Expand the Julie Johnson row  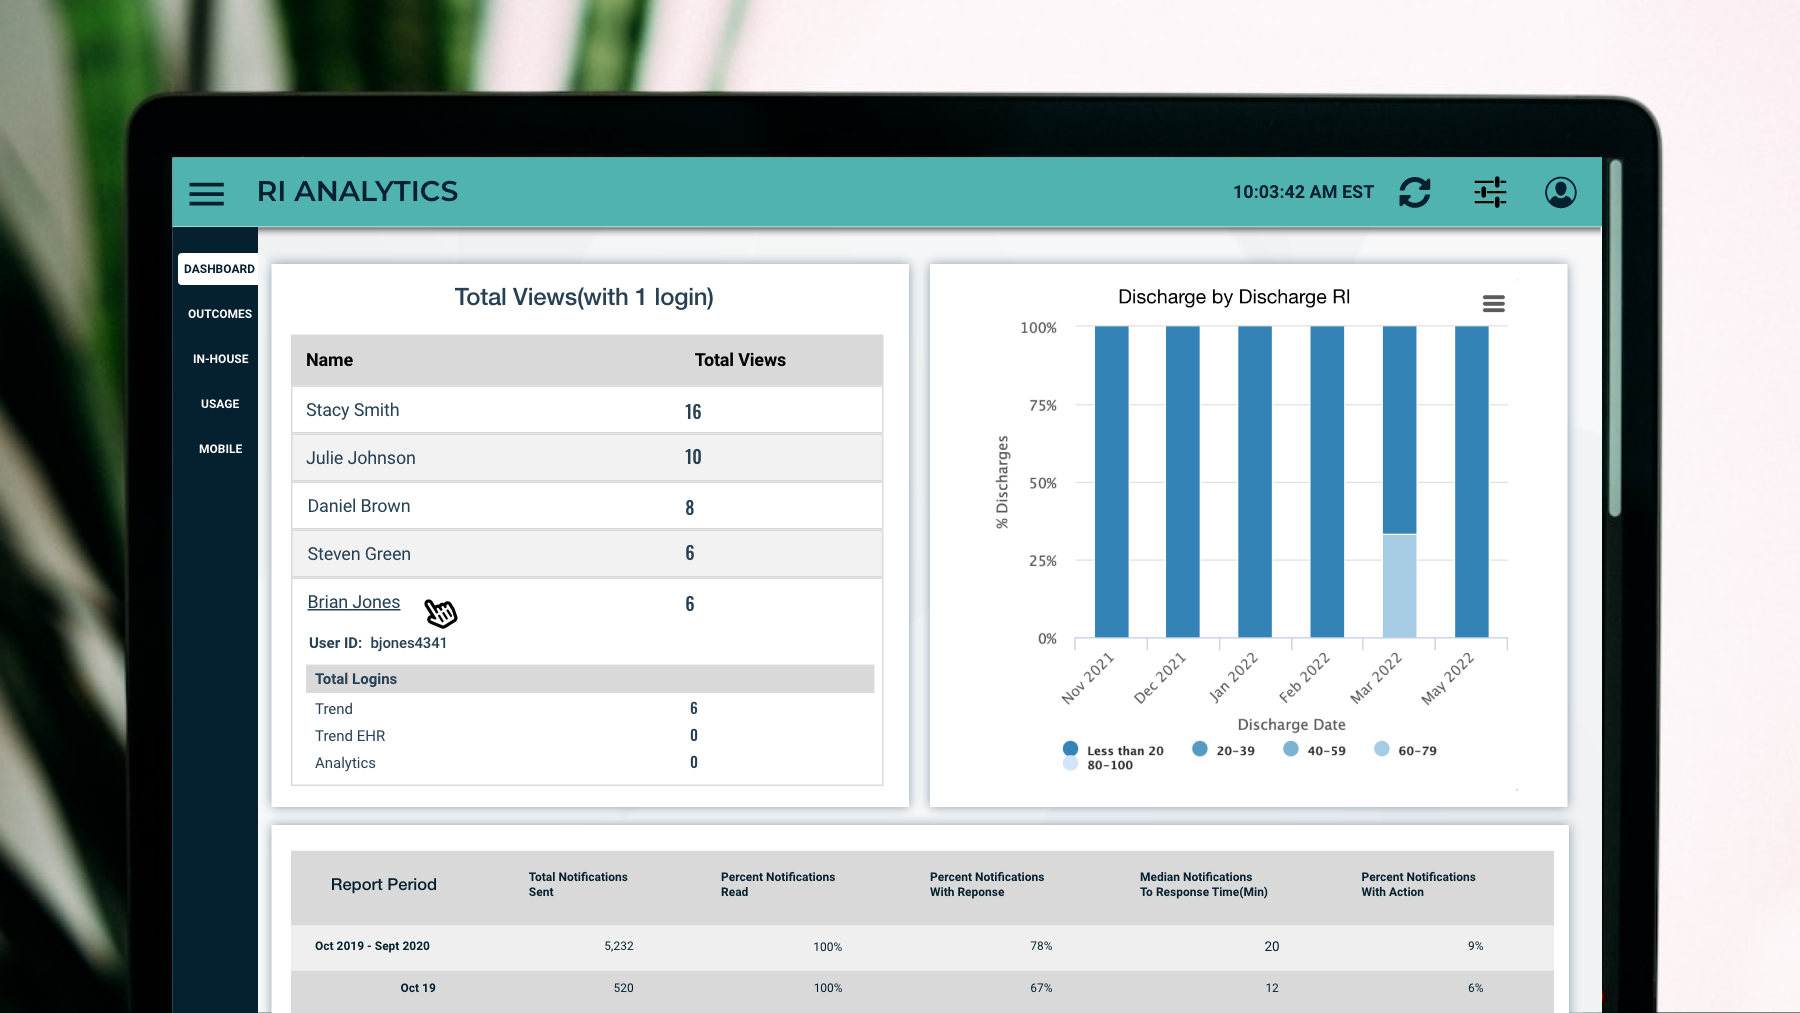tap(587, 458)
